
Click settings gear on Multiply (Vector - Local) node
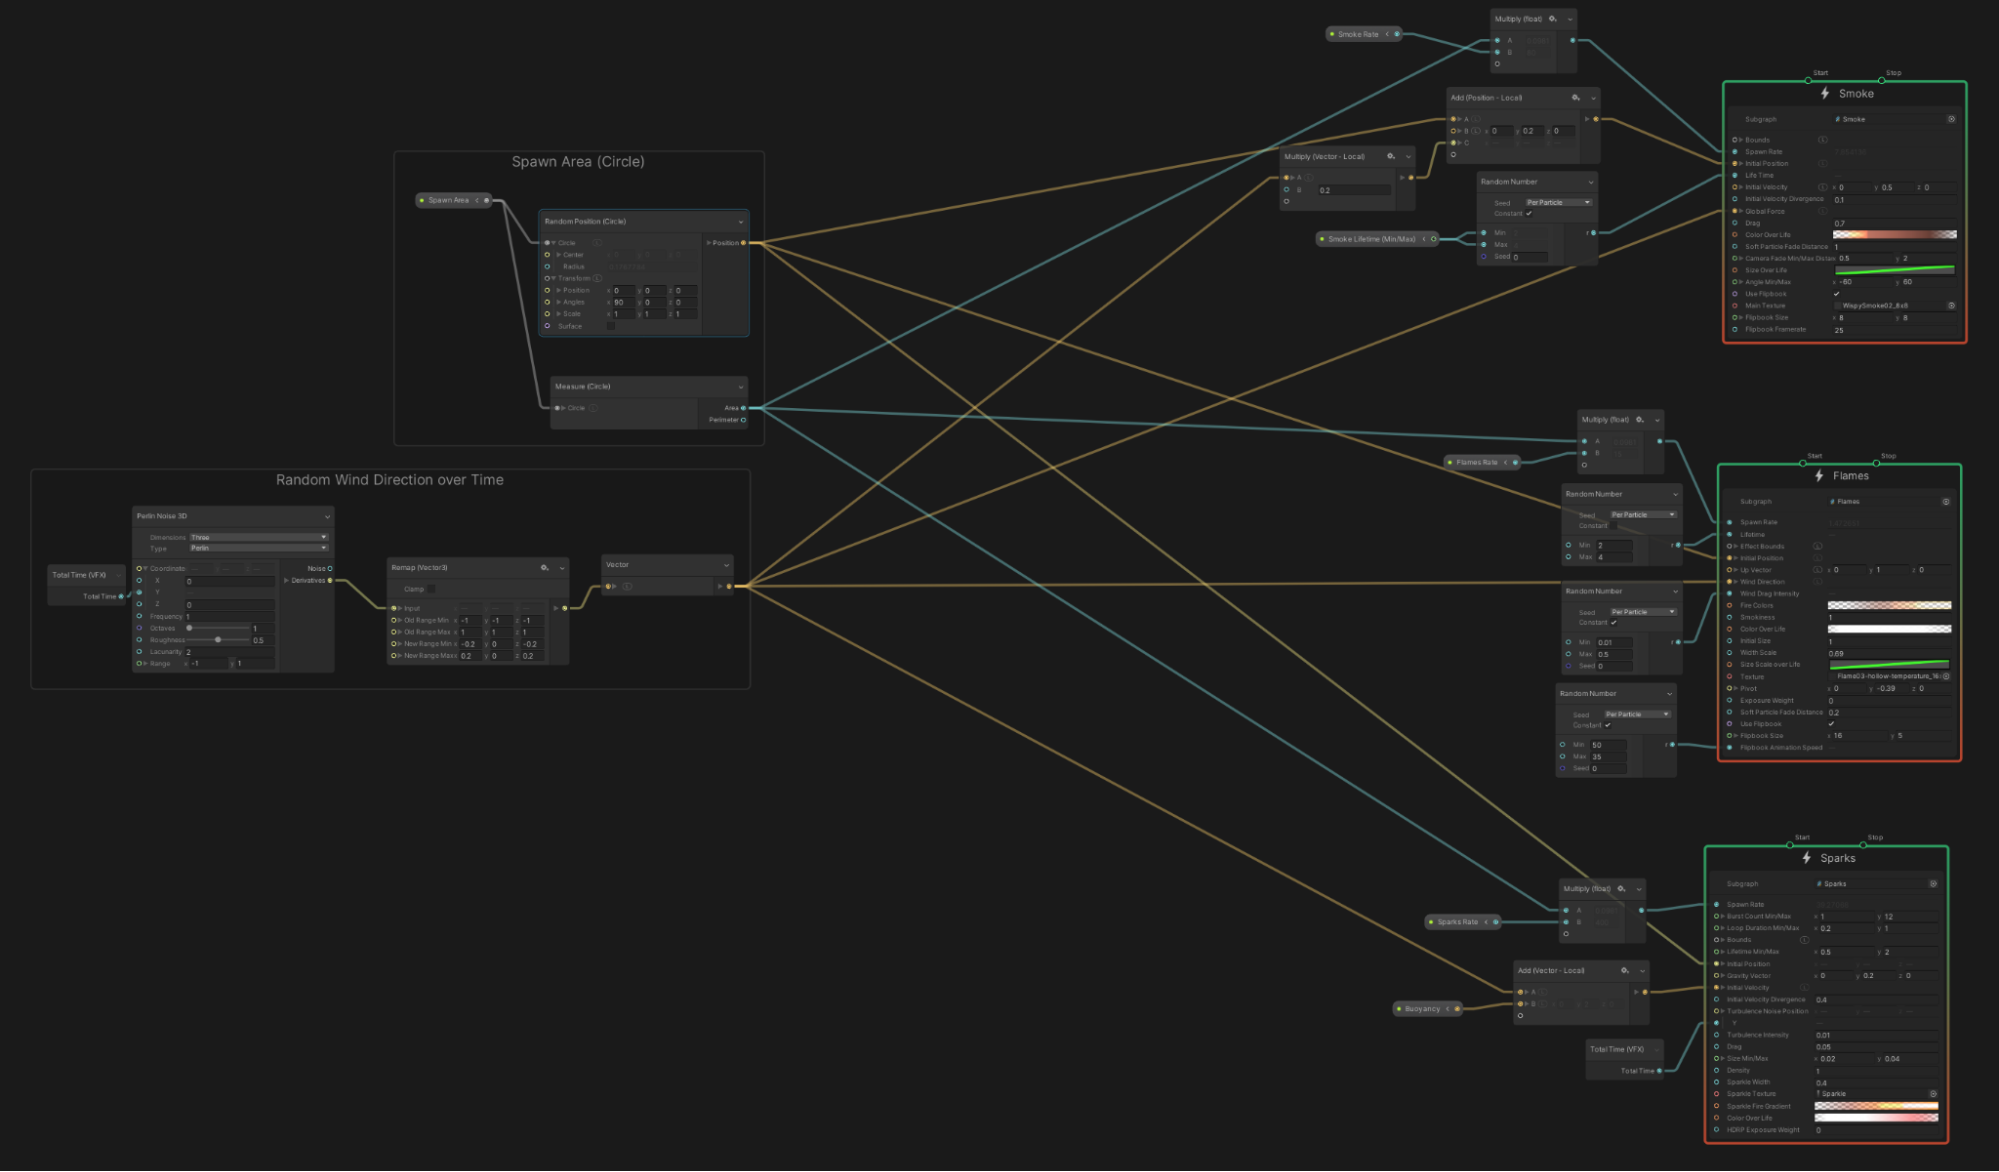point(1390,156)
